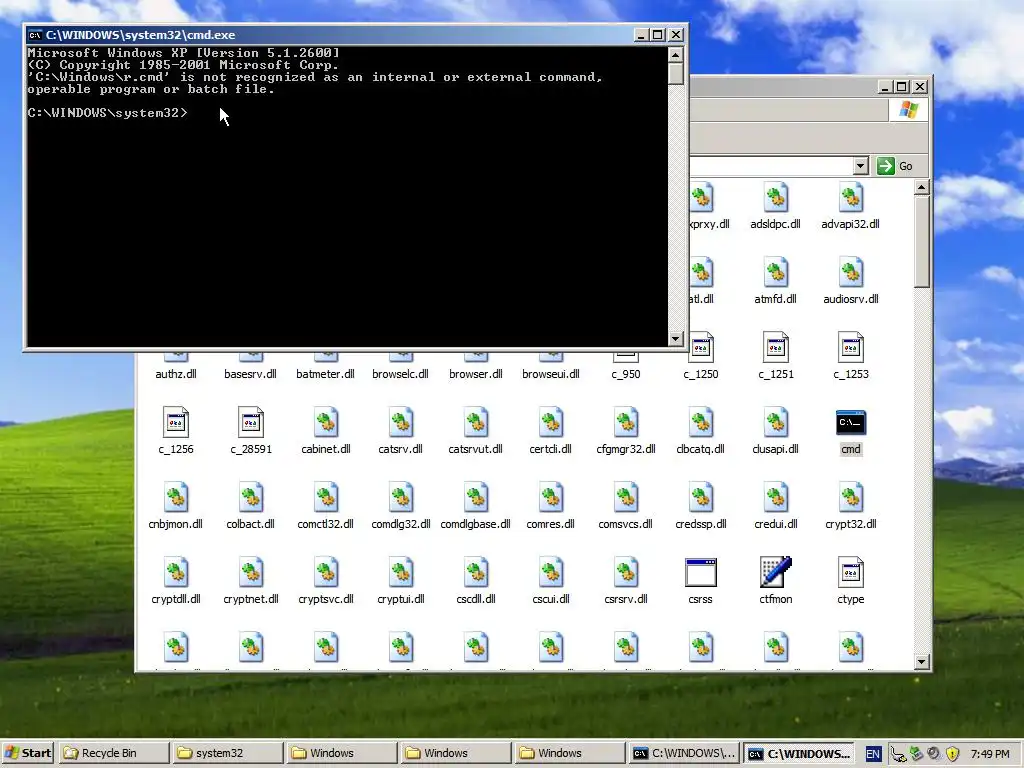The height and width of the screenshot is (768, 1024).
Task: Select the c_28591 file icon
Action: (x=251, y=423)
